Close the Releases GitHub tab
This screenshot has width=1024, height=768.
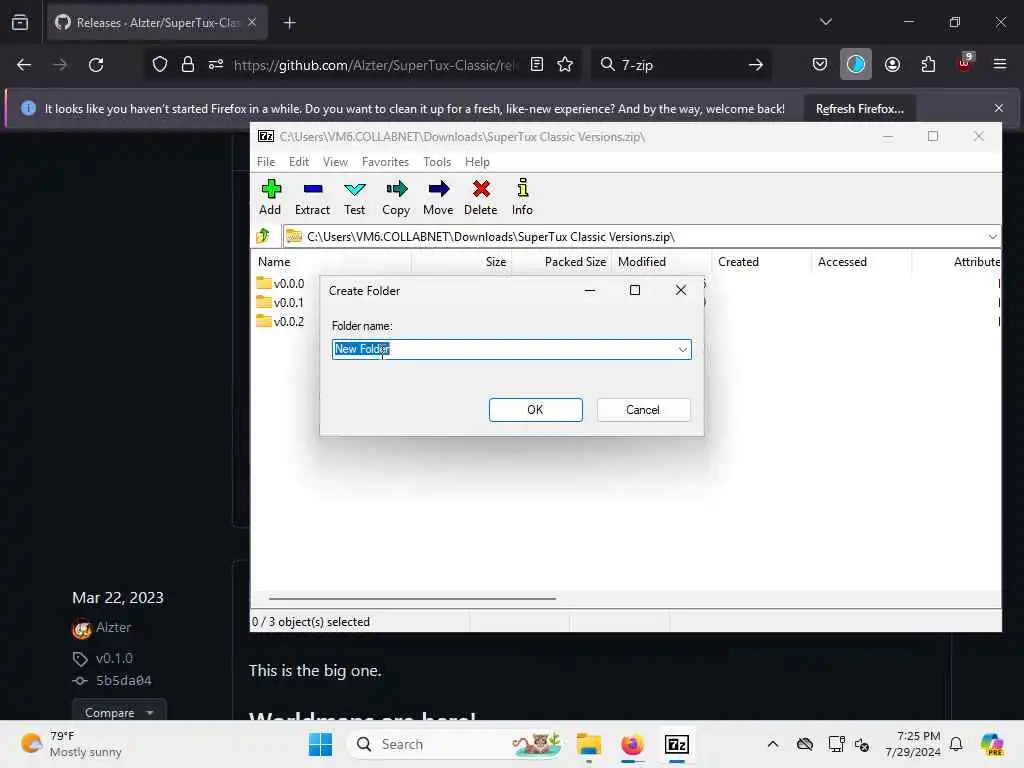252,23
